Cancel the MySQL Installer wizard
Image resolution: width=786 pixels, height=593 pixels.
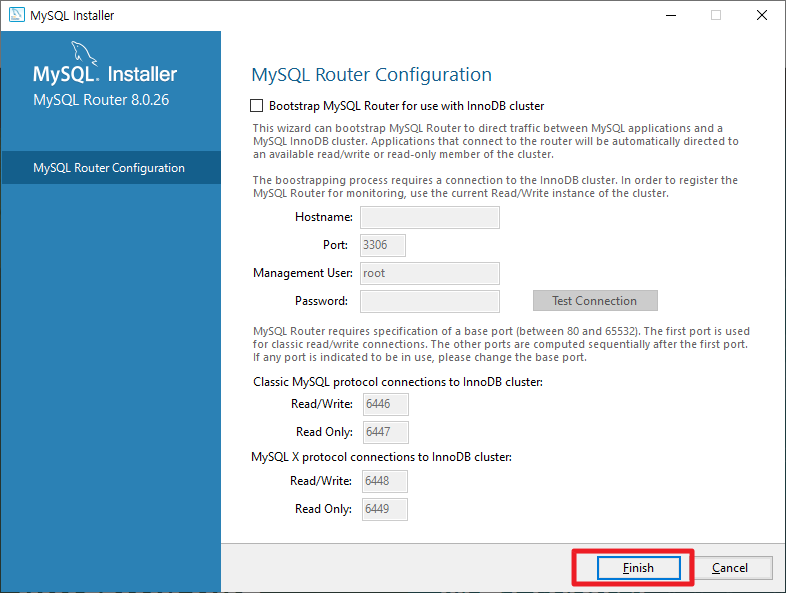730,568
